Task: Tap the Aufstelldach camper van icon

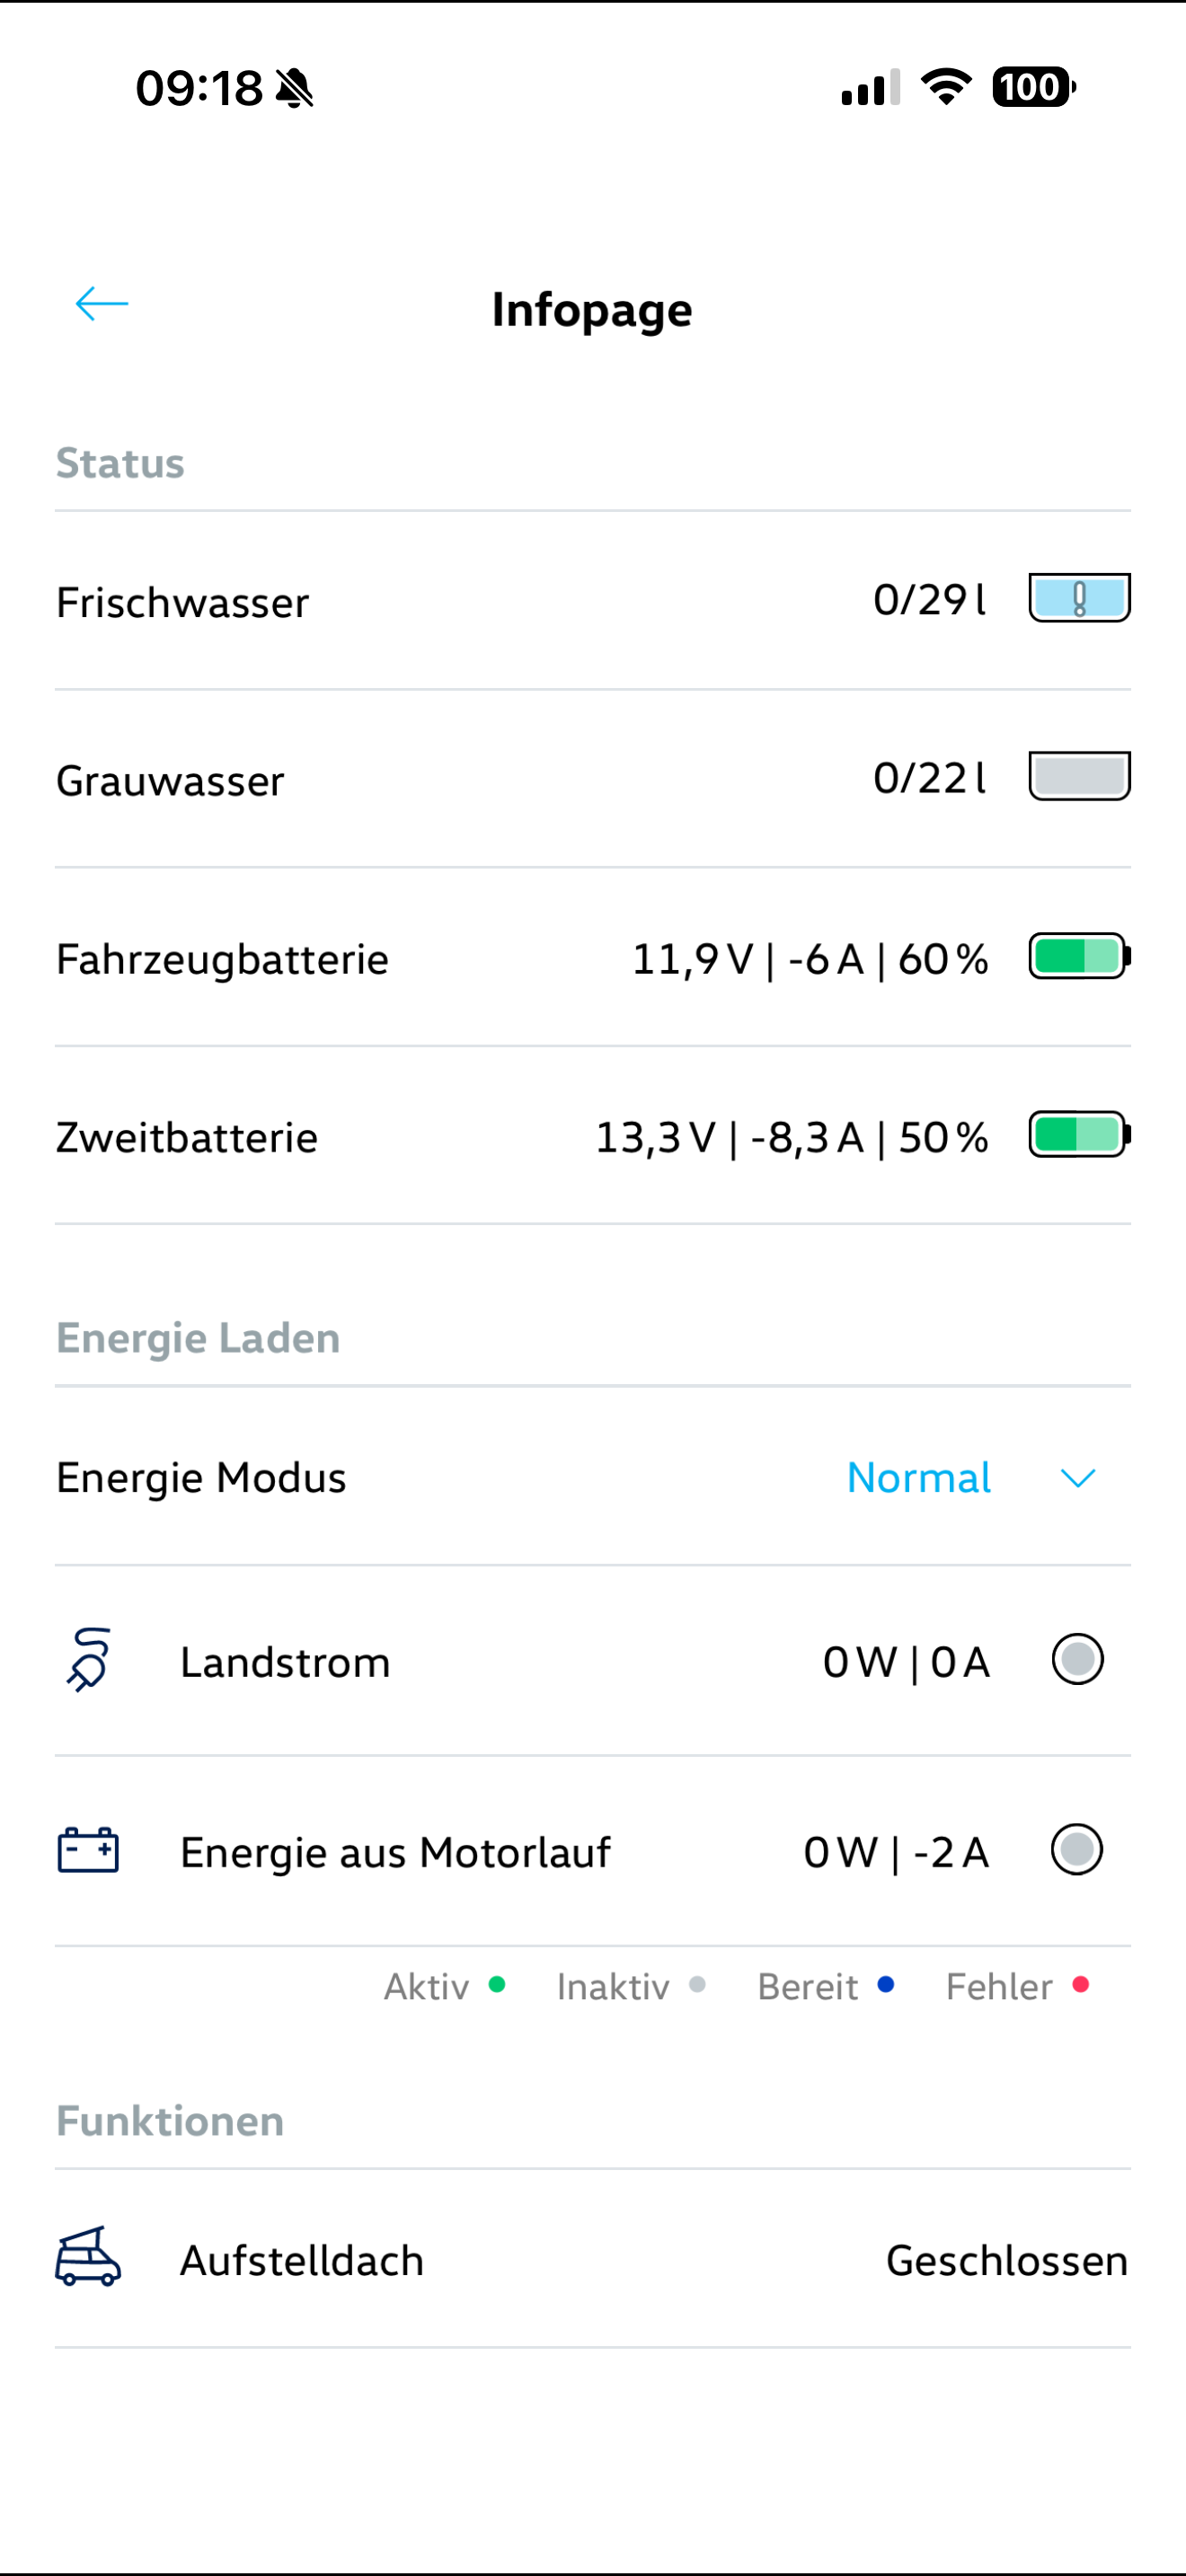Action: pyautogui.click(x=88, y=2257)
